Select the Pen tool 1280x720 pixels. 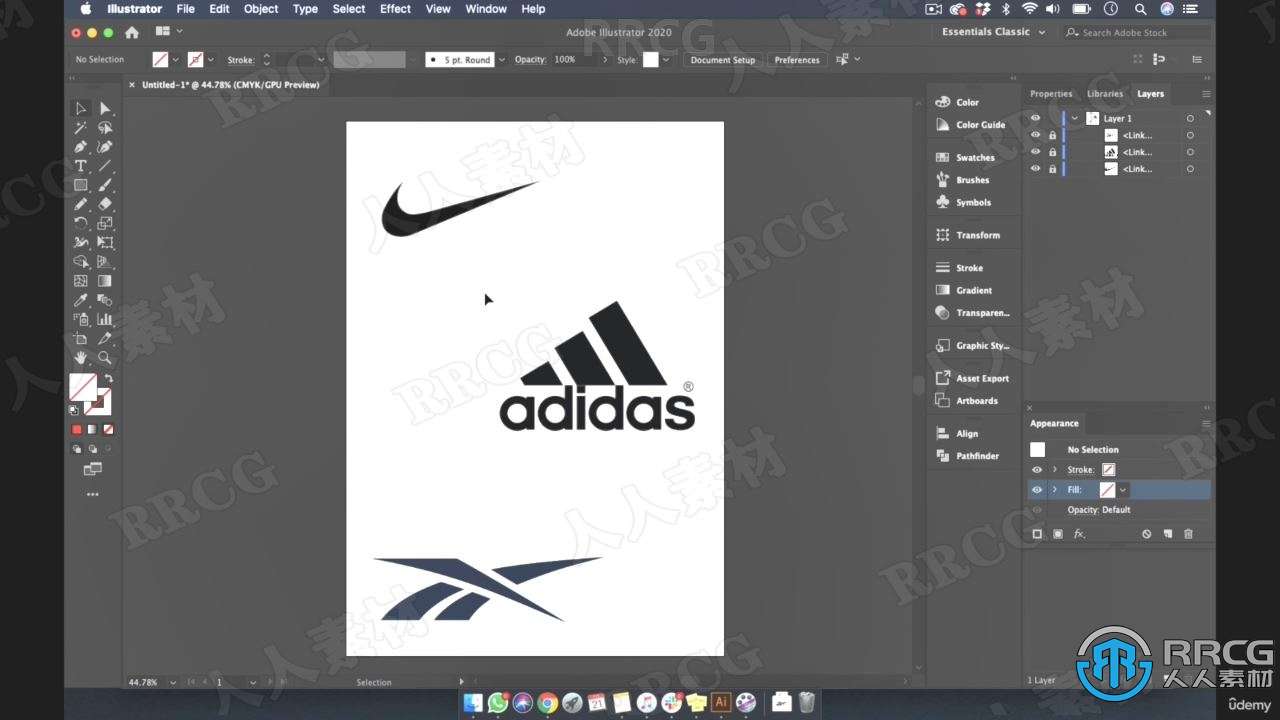81,147
